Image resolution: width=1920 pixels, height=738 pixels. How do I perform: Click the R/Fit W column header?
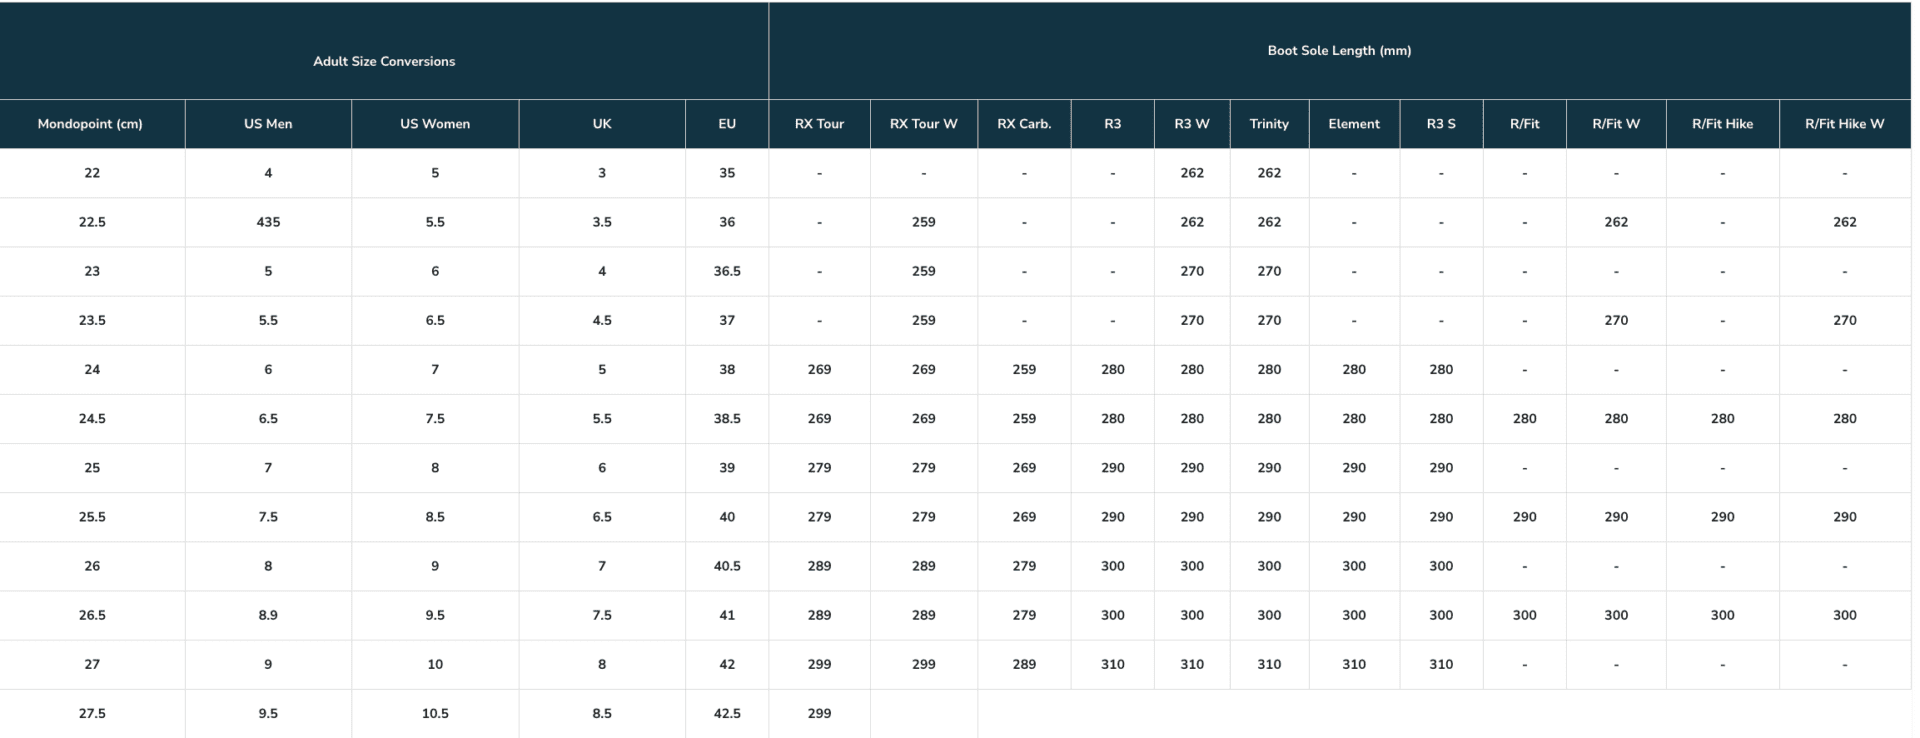click(1616, 124)
